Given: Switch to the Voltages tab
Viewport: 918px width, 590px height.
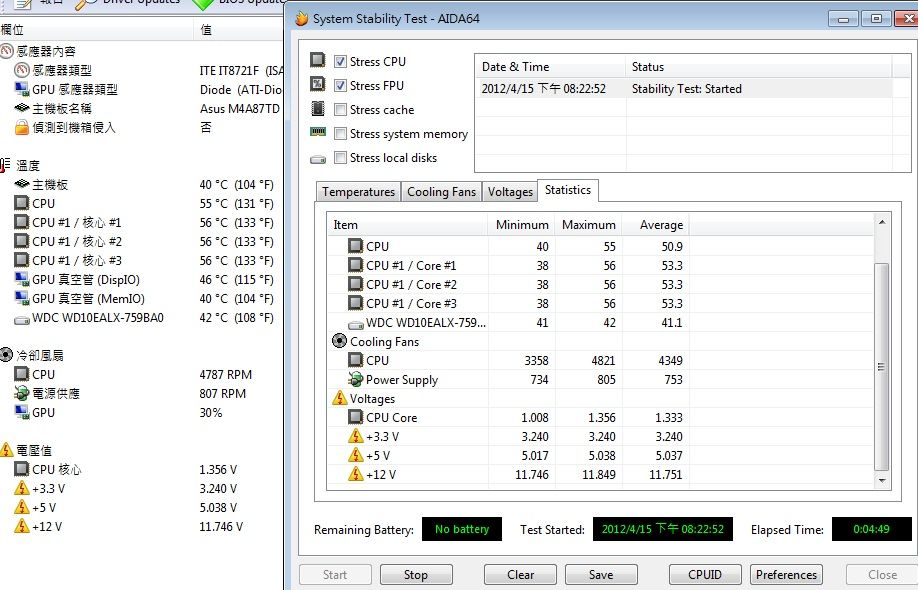Looking at the screenshot, I should tap(510, 191).
